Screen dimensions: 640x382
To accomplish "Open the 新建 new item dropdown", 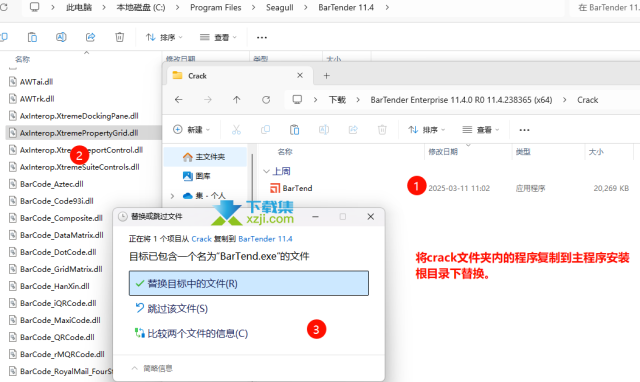I will [x=191, y=130].
